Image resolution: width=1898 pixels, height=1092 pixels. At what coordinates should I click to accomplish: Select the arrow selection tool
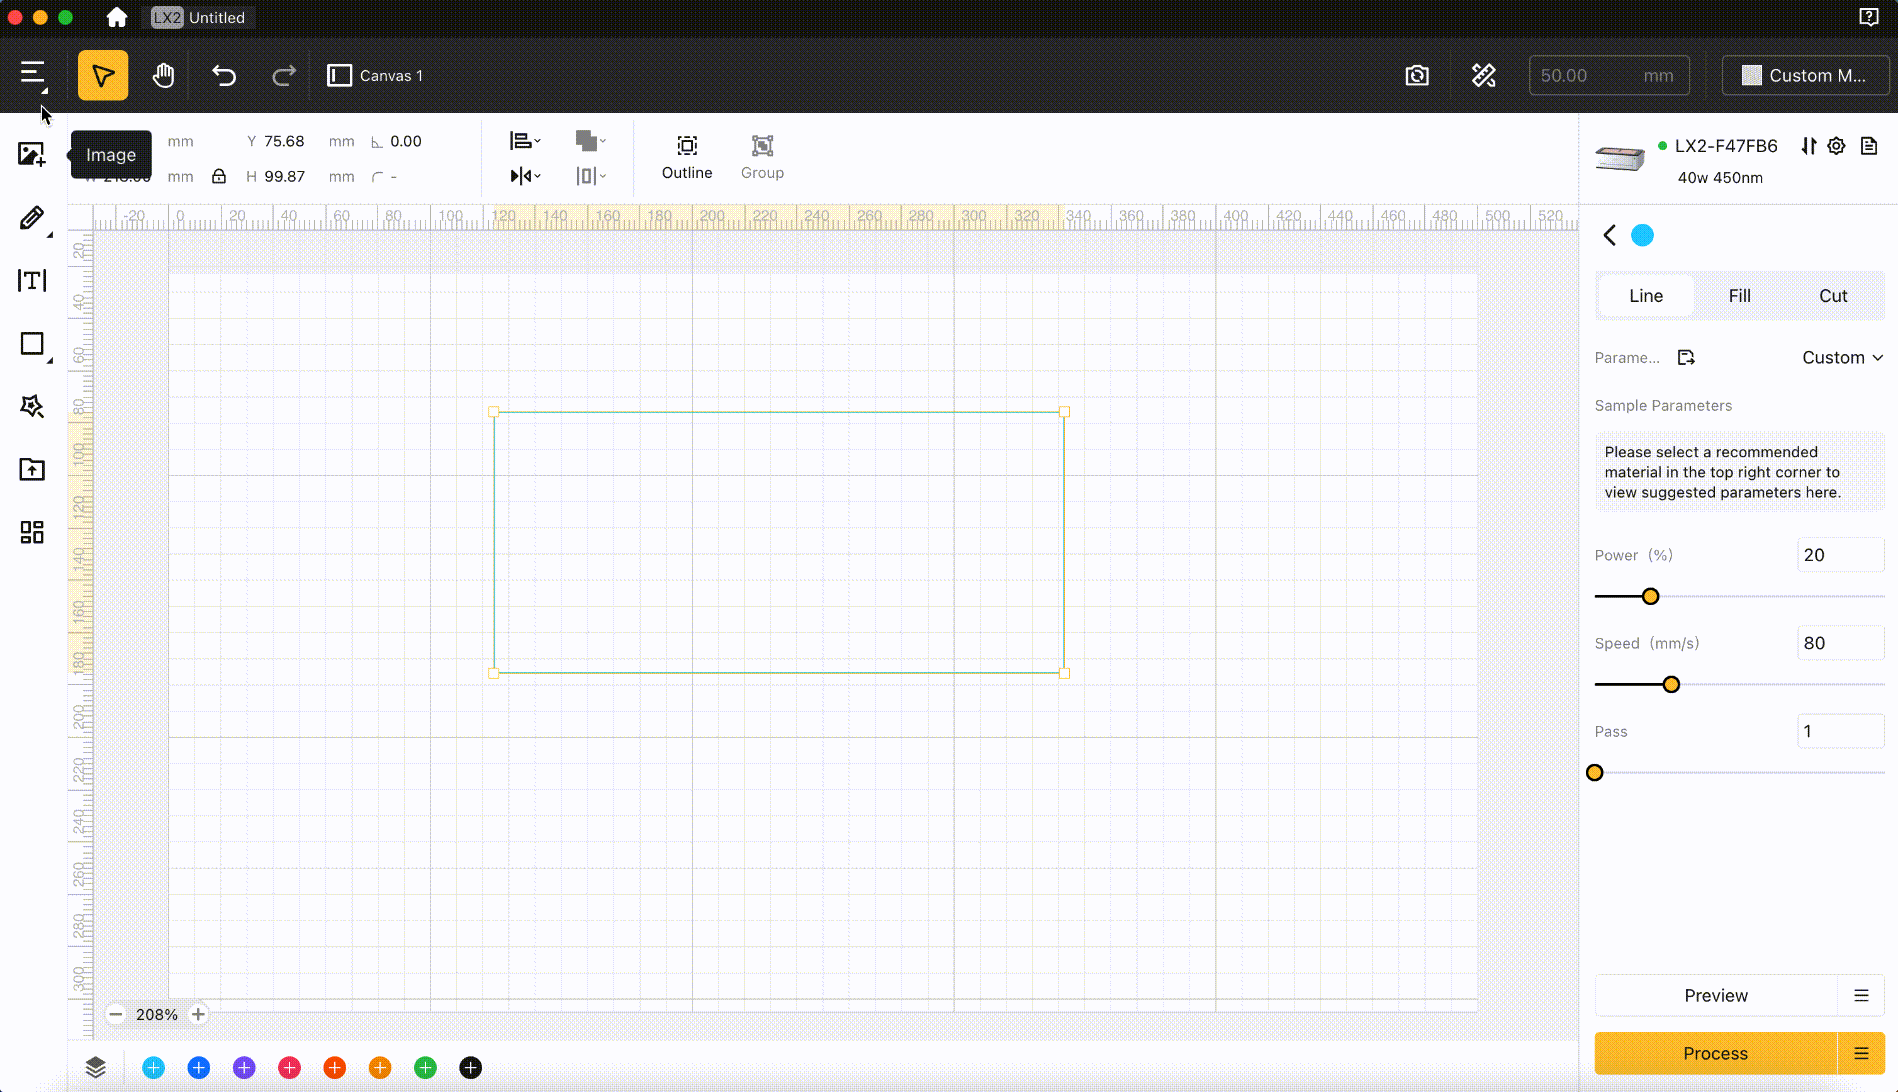pos(103,75)
